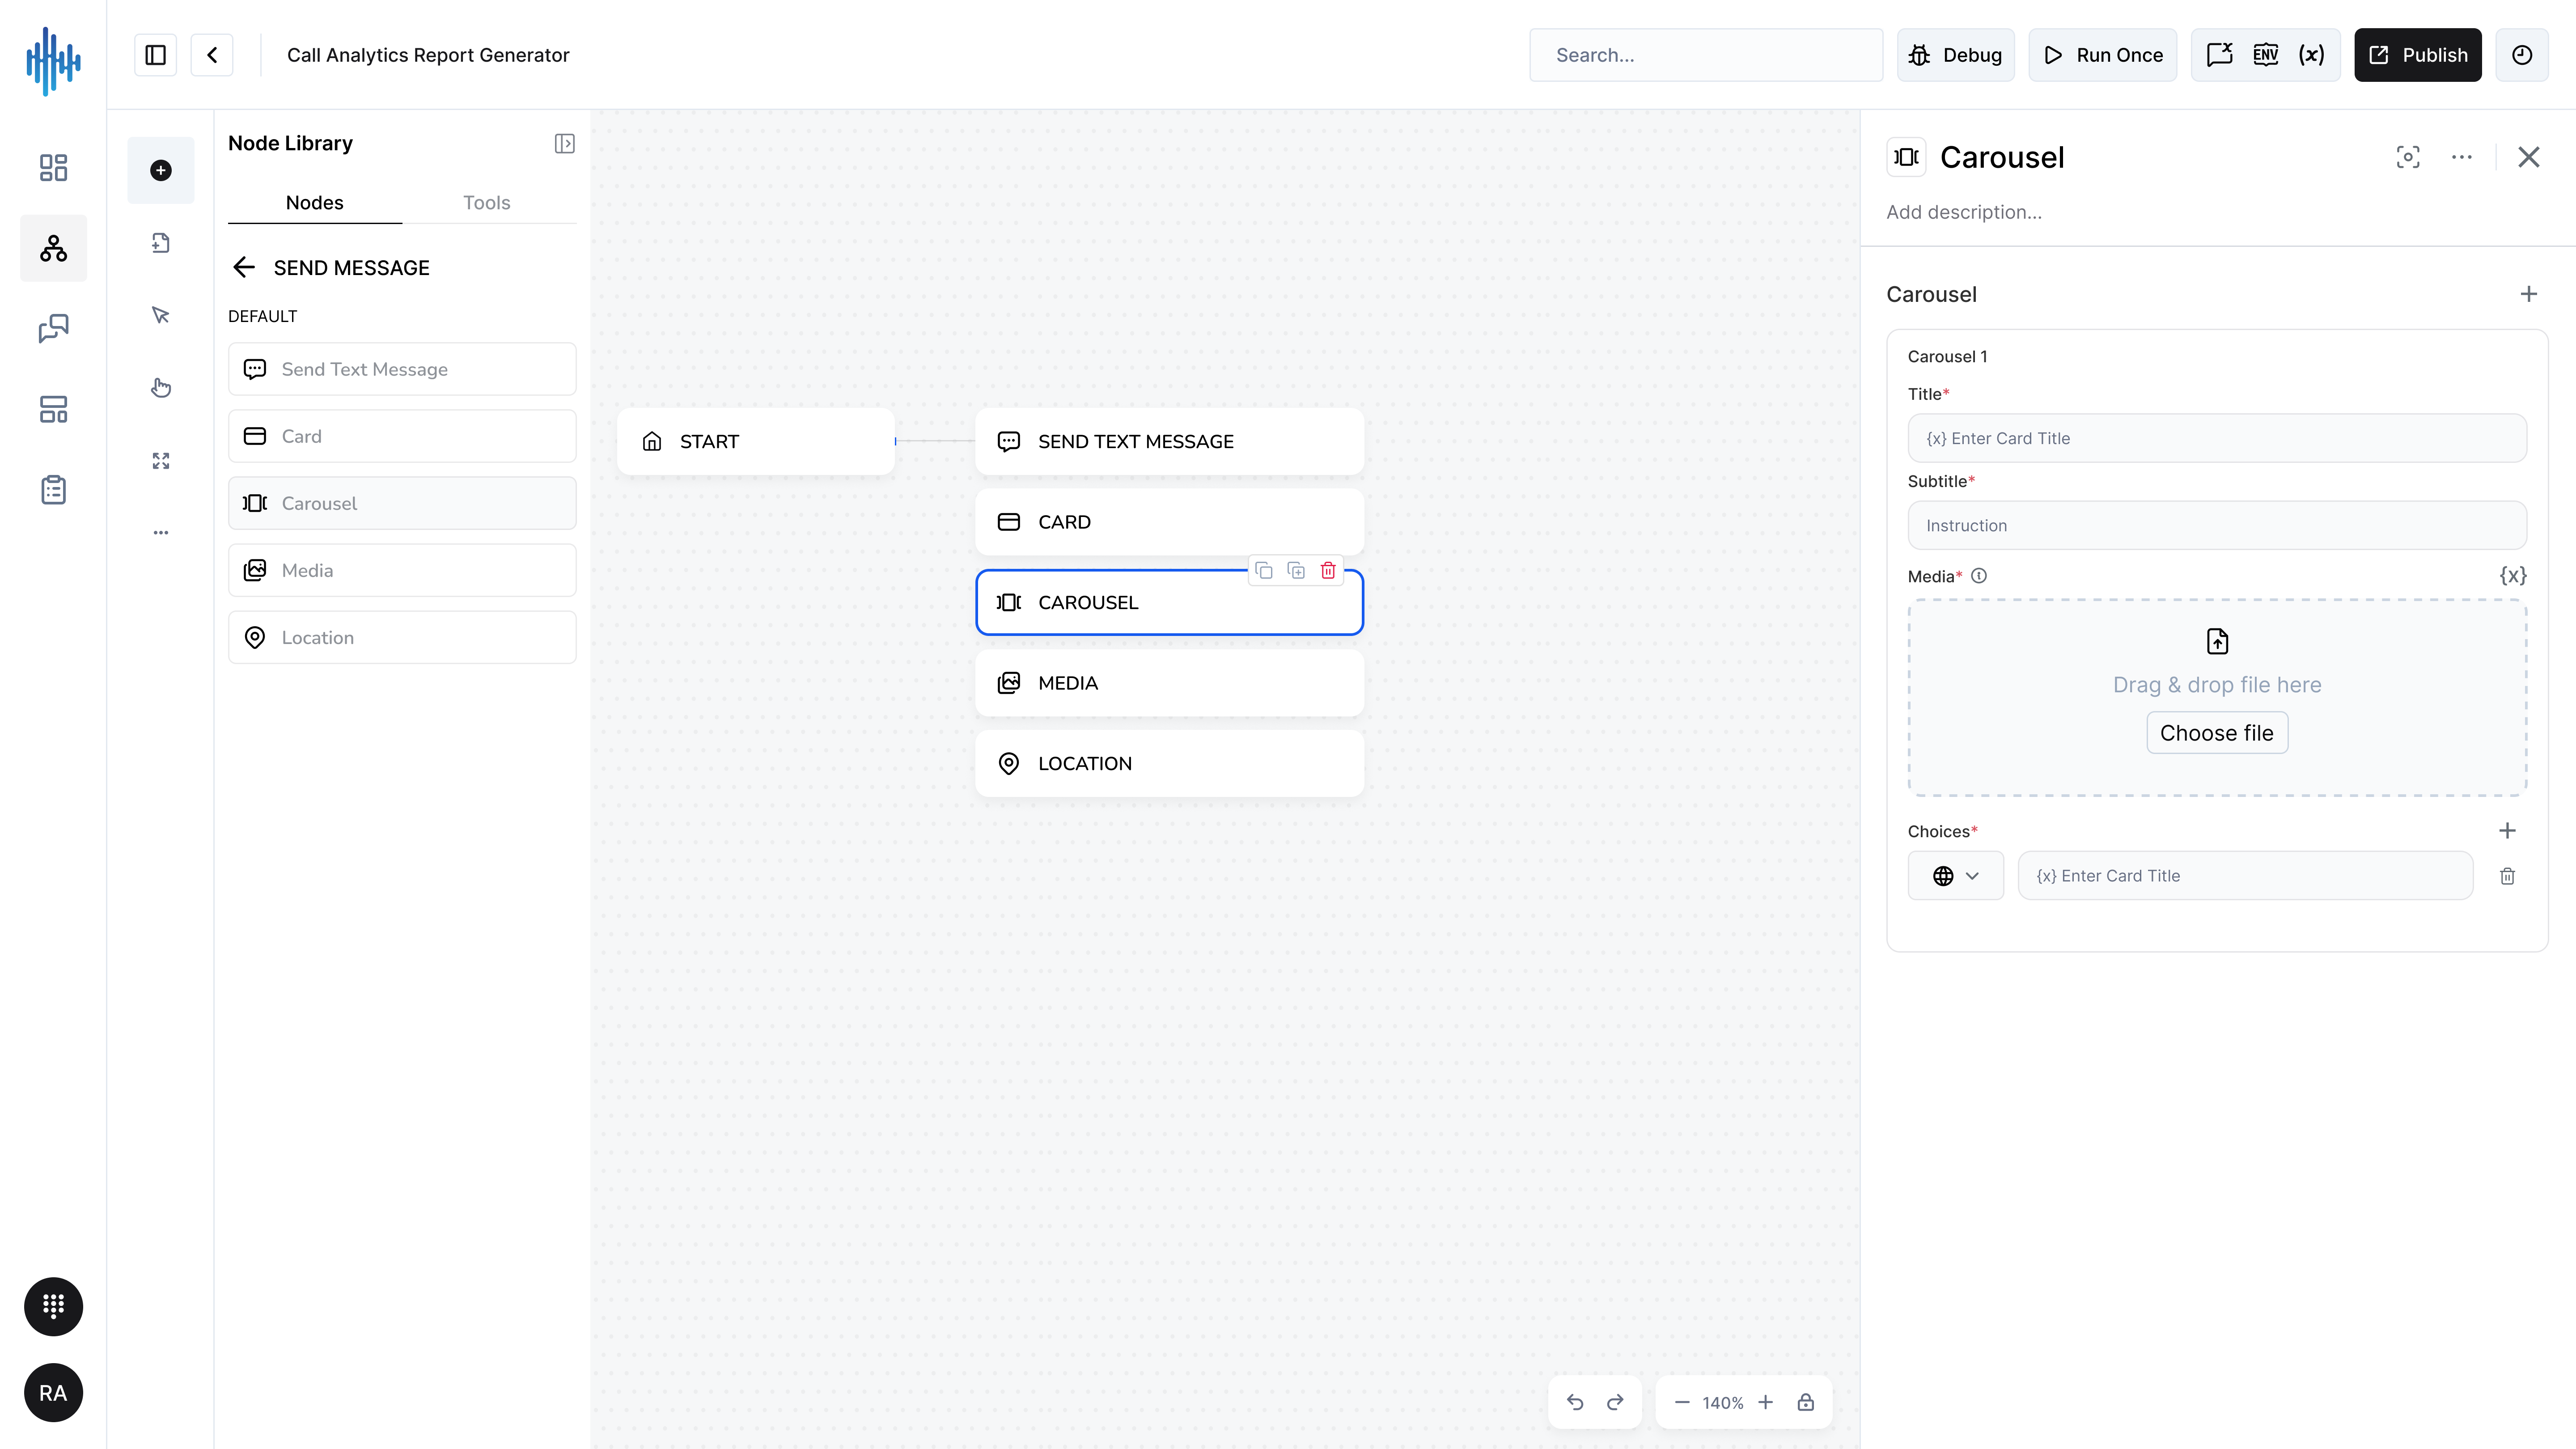Screen dimensions: 2576x1449
Task: Open the dial pad button
Action: pyautogui.click(x=53, y=1306)
